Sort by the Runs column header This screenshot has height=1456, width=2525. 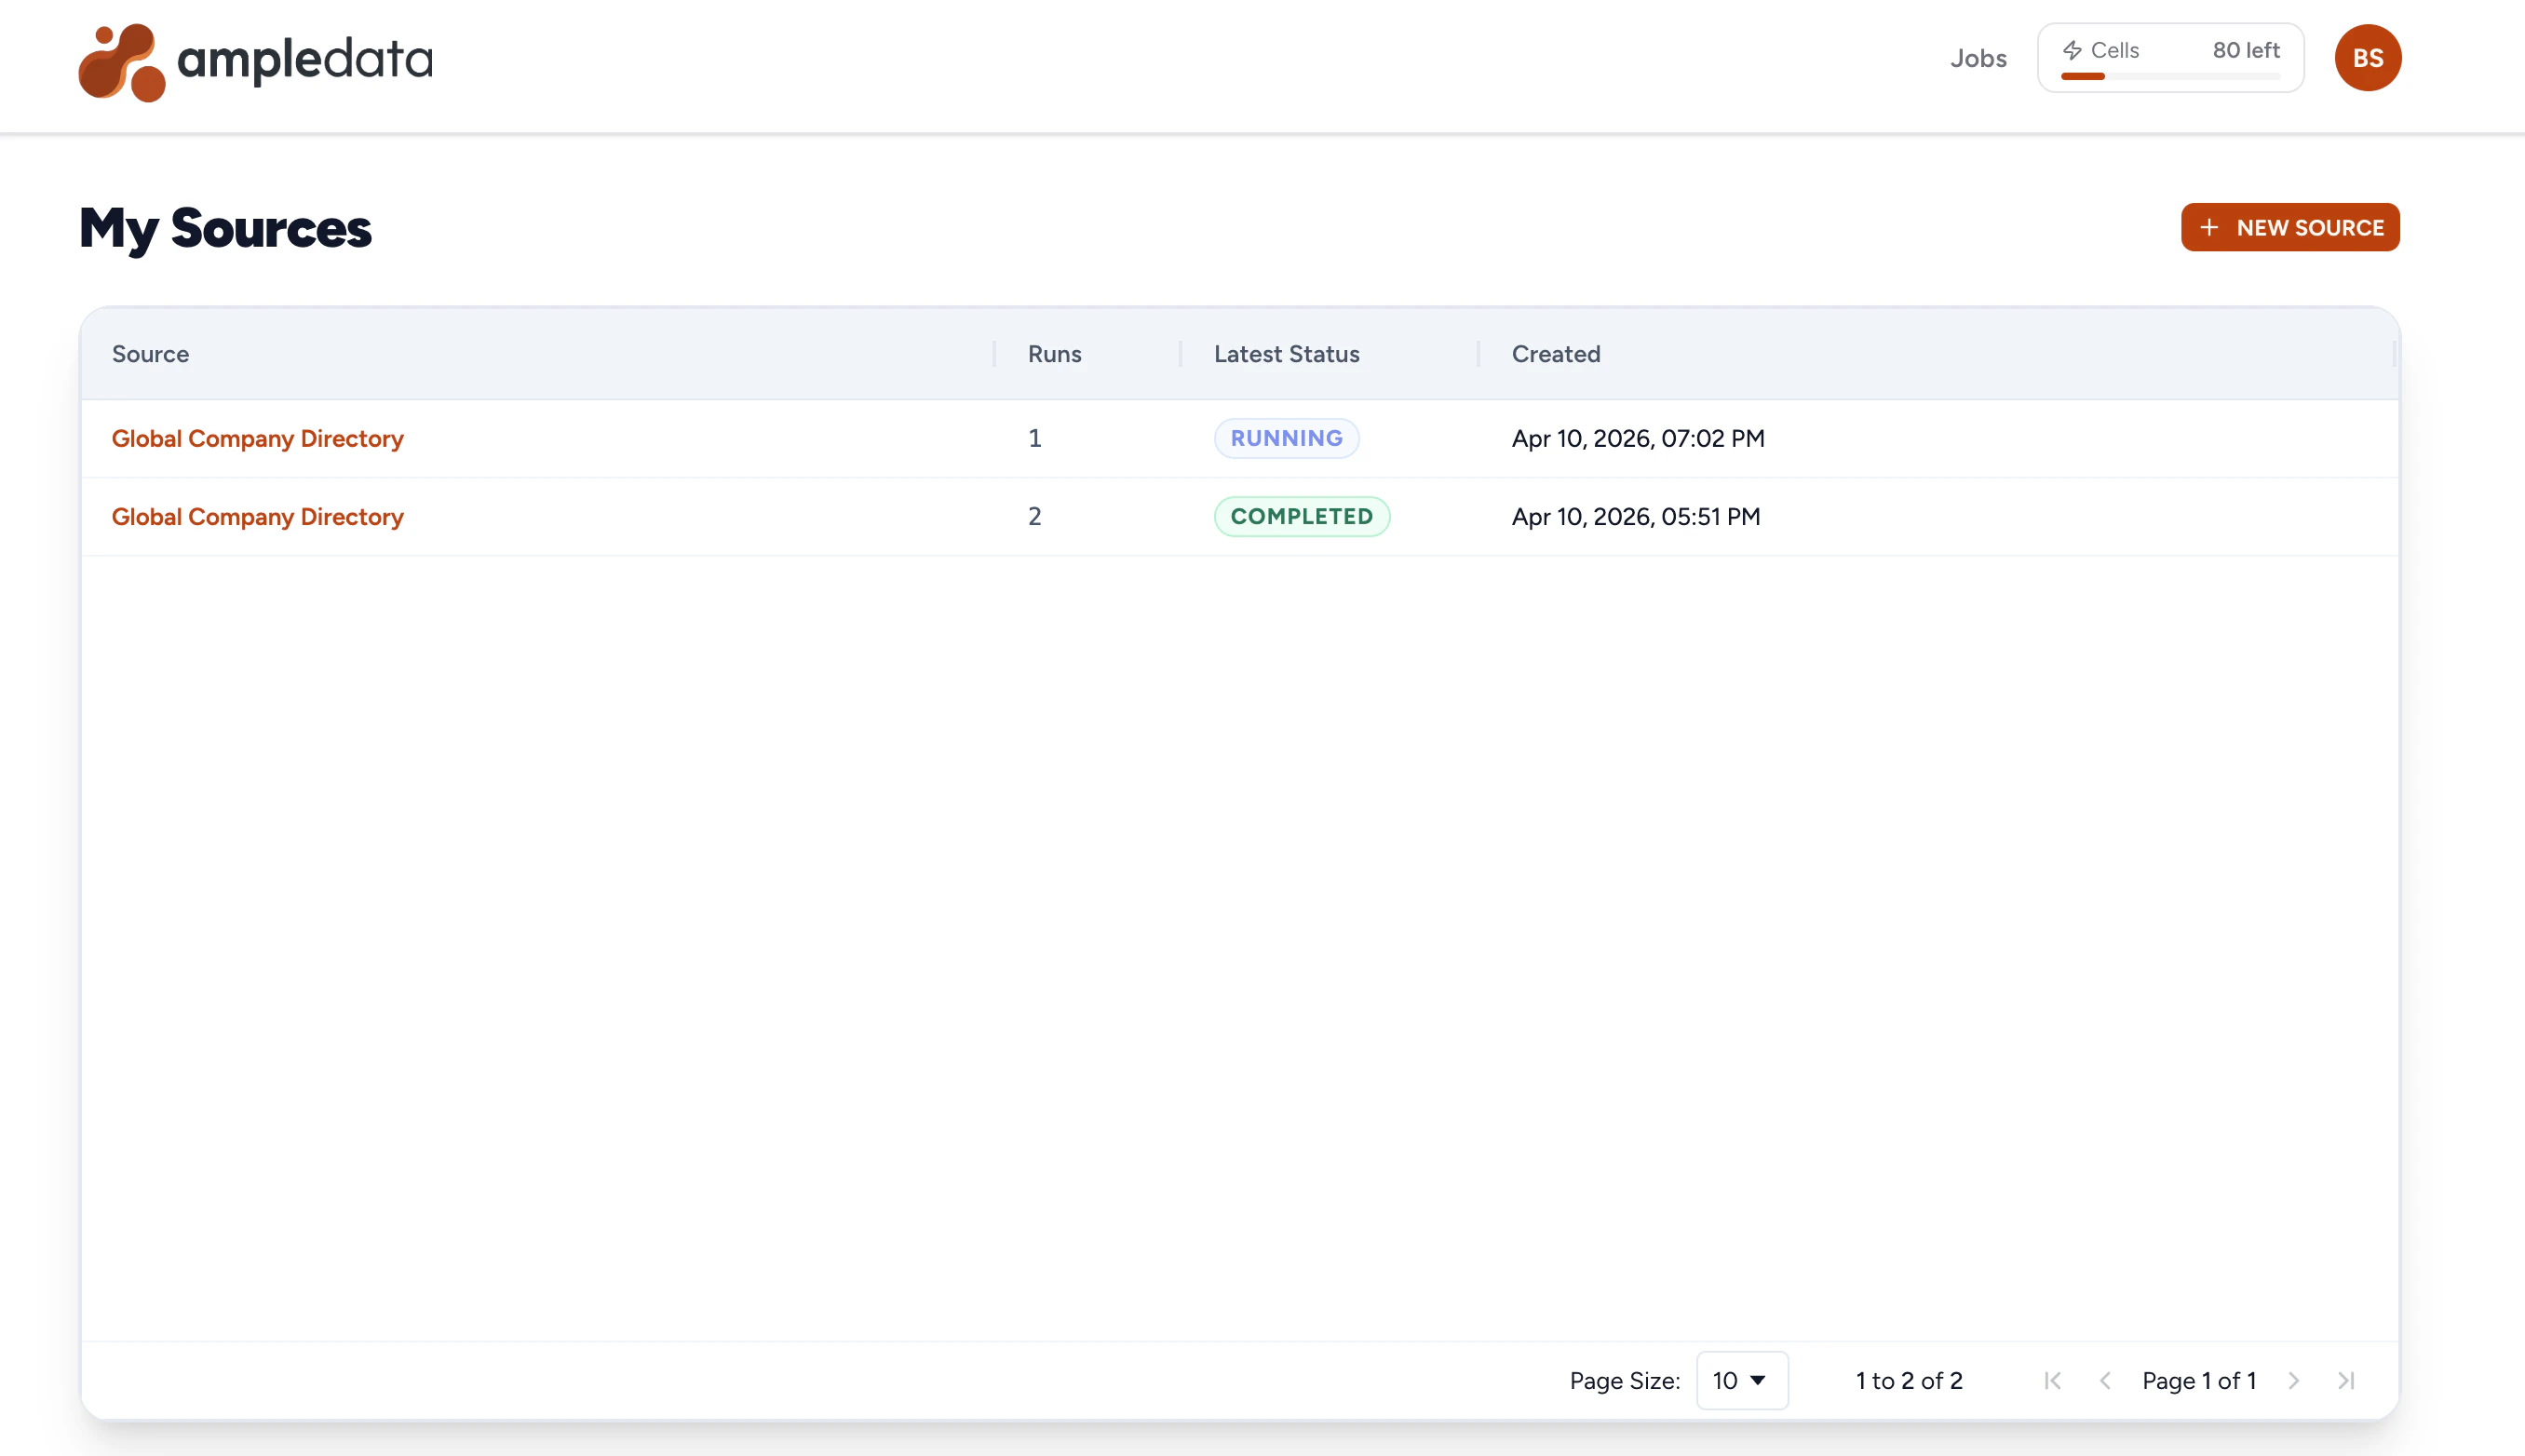1054,353
